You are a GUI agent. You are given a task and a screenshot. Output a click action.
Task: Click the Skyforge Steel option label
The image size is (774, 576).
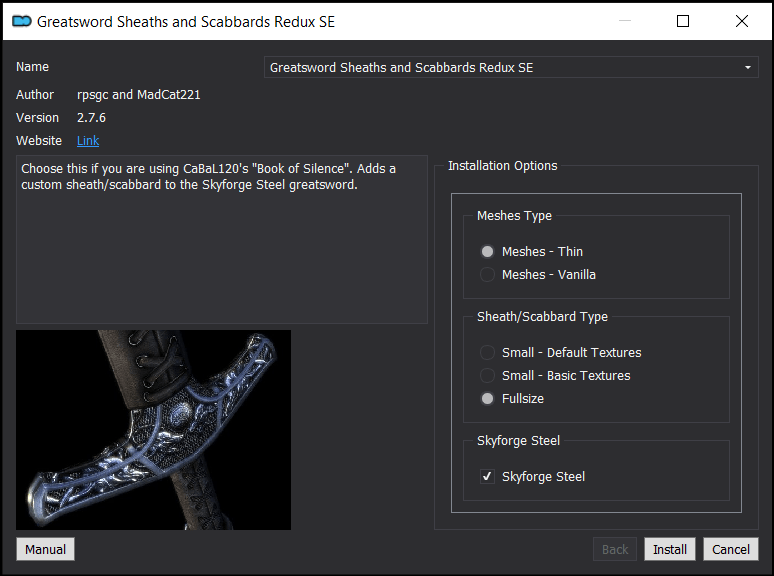coord(543,477)
